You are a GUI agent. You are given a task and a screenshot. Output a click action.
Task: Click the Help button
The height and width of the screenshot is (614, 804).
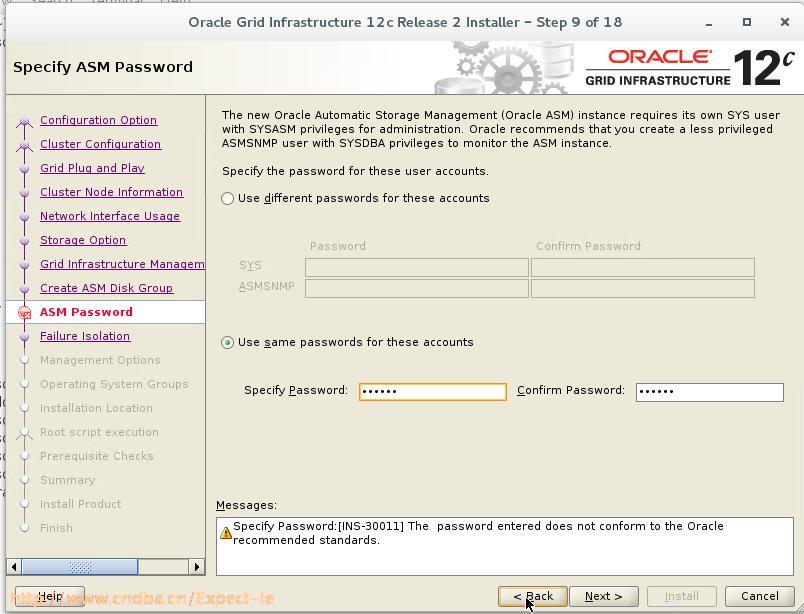(x=50, y=597)
